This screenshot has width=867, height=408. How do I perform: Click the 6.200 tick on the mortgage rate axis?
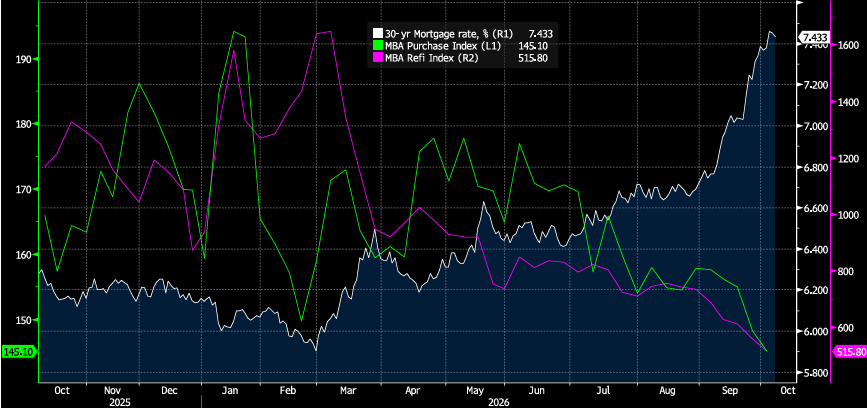pos(814,291)
